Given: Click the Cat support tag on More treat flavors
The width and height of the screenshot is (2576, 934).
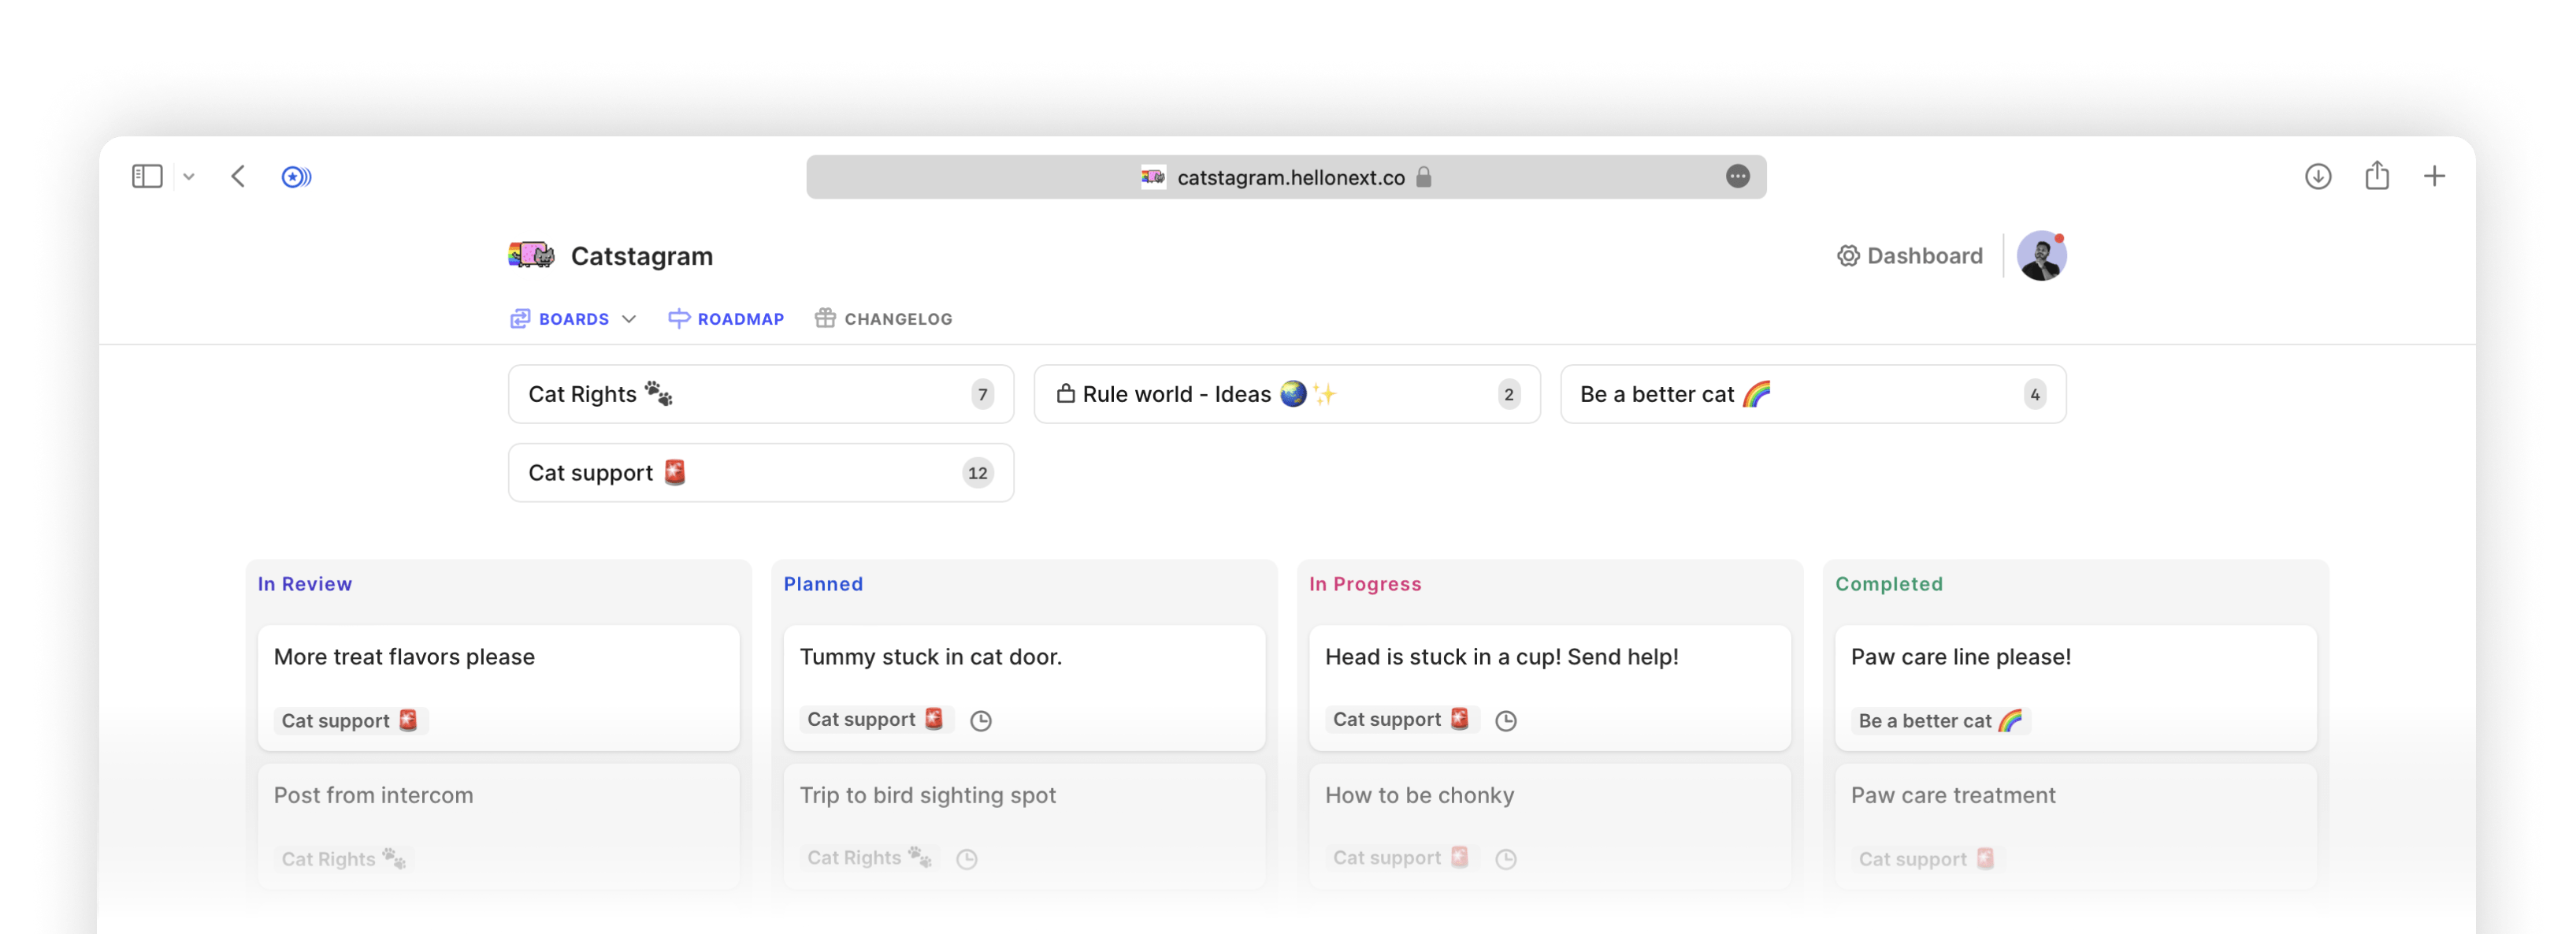Looking at the screenshot, I should click(350, 720).
